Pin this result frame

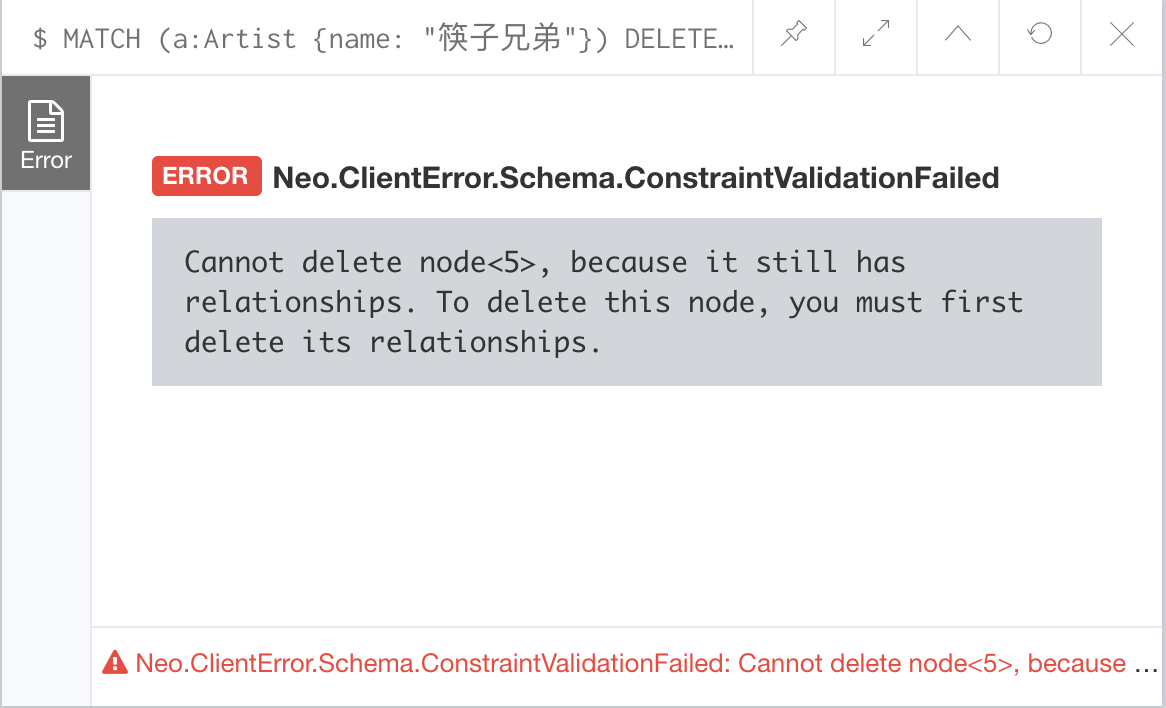pyautogui.click(x=794, y=36)
